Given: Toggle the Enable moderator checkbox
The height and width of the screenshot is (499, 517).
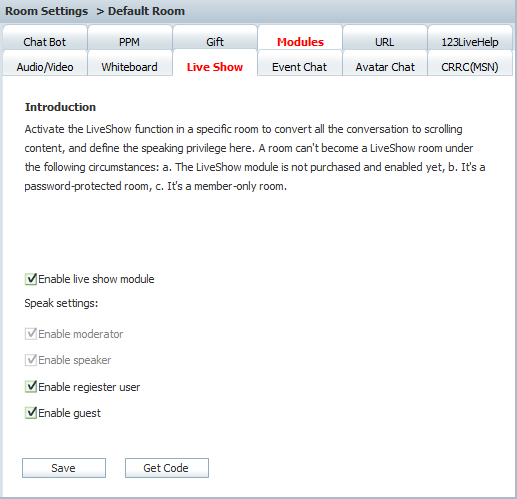Looking at the screenshot, I should tap(31, 334).
